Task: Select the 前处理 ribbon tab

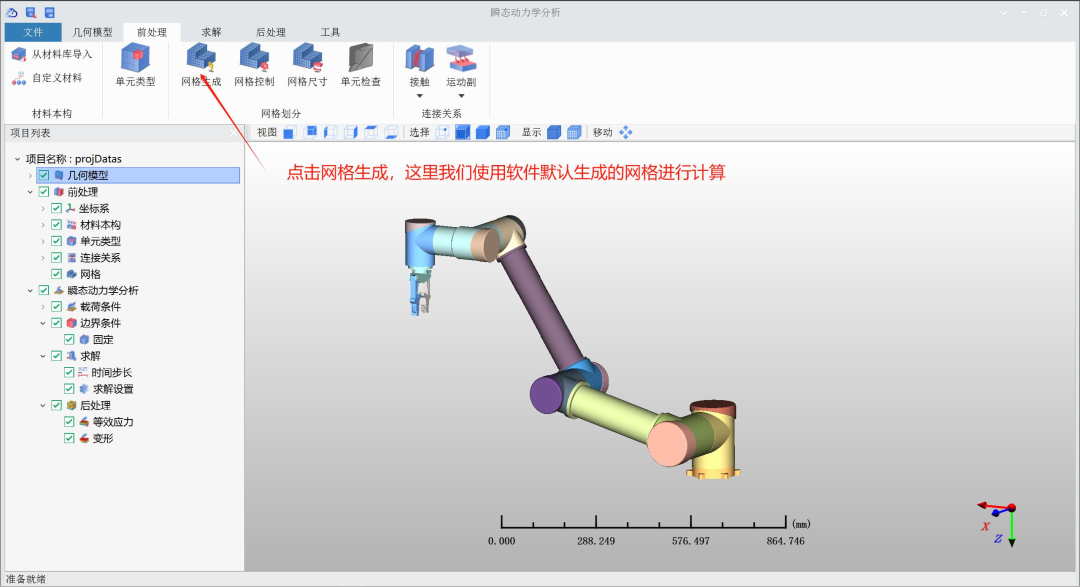Action: point(152,32)
